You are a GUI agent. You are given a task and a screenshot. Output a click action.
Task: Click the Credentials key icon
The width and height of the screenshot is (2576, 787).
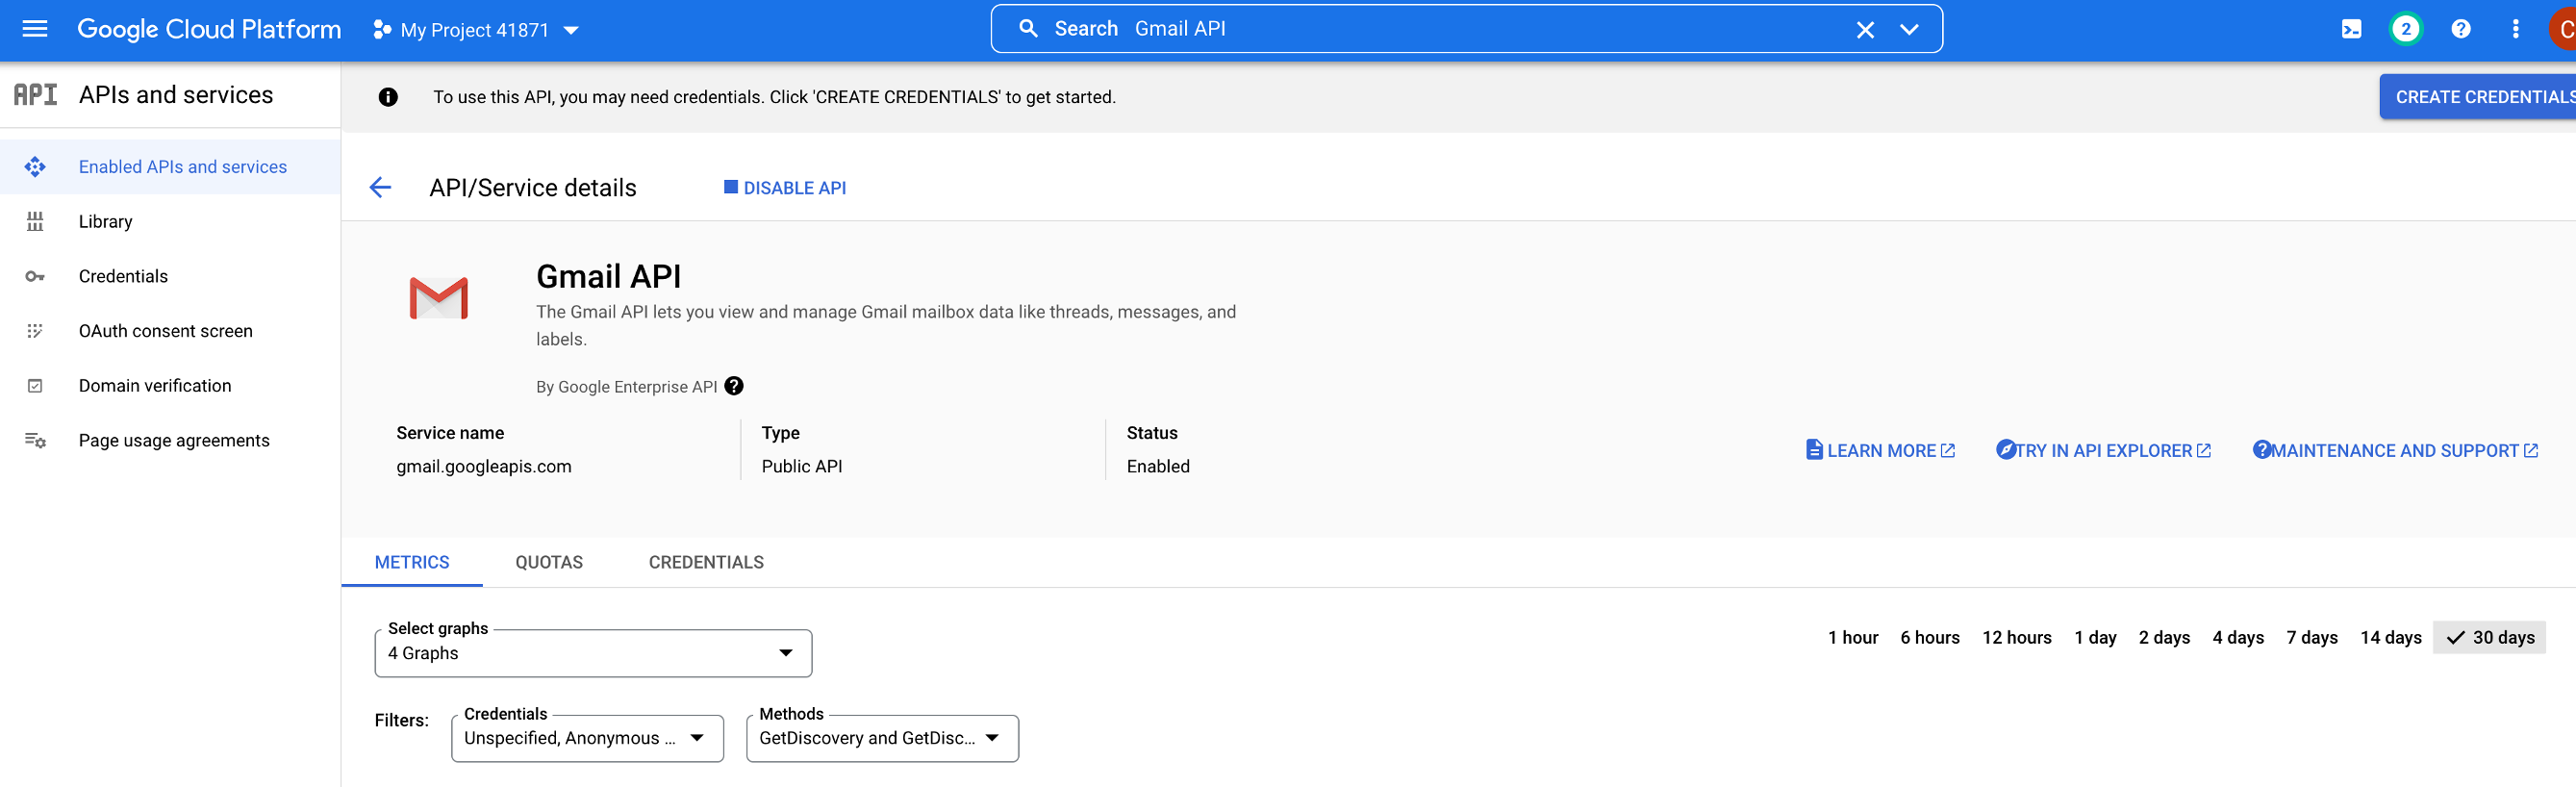pyautogui.click(x=35, y=277)
